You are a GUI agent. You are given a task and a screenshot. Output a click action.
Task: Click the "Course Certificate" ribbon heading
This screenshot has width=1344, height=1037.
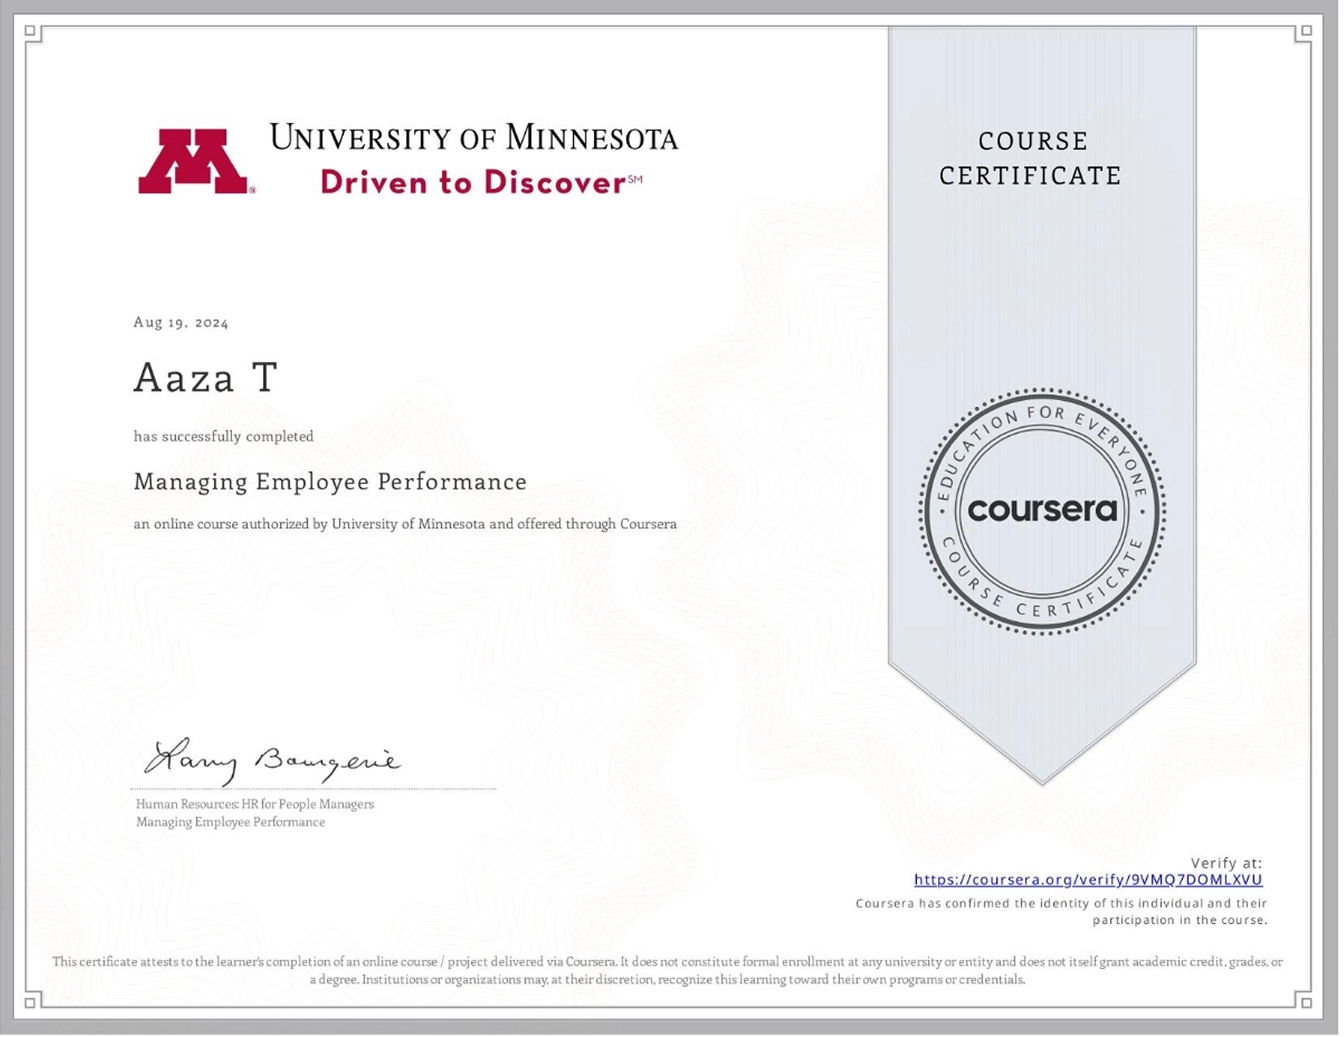pos(1030,158)
